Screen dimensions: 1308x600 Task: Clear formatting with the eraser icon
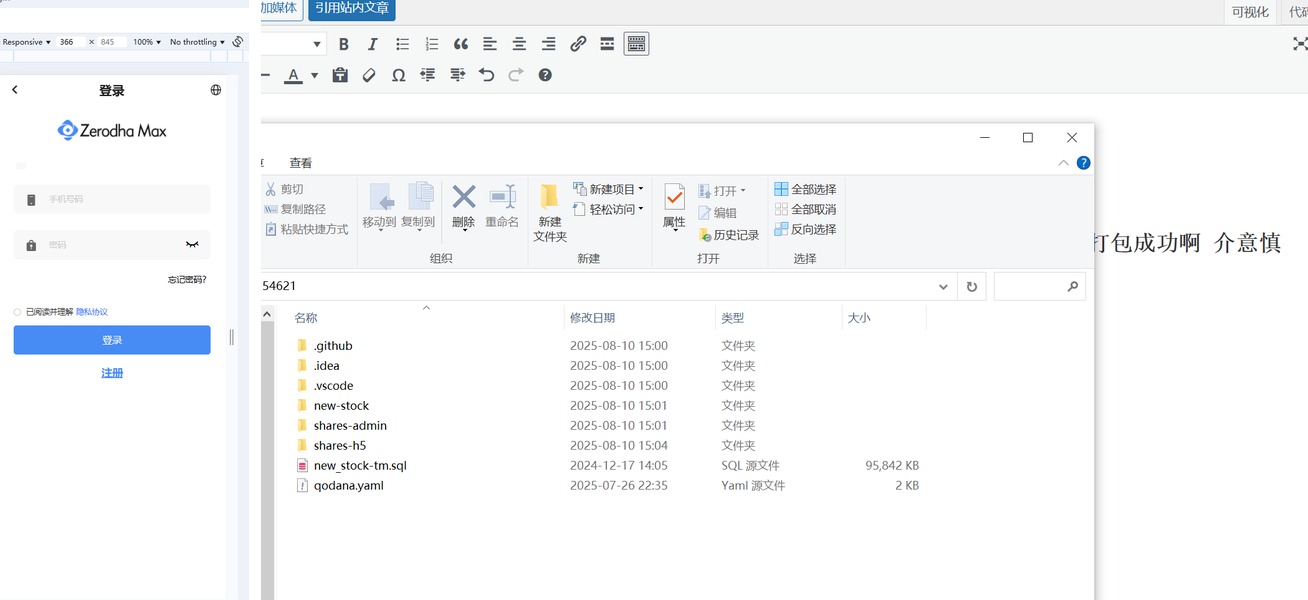click(x=369, y=75)
